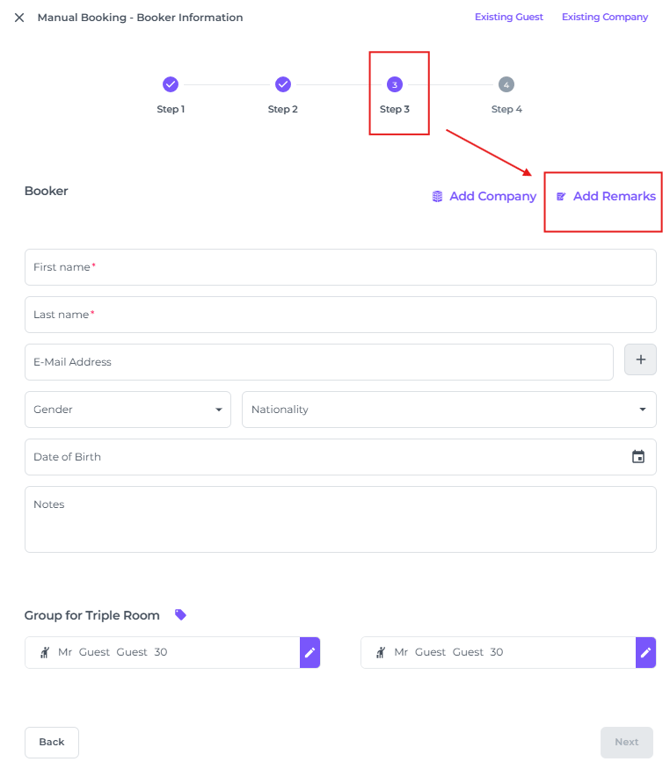Click the Last name field
The height and width of the screenshot is (769, 670).
[x=340, y=314]
